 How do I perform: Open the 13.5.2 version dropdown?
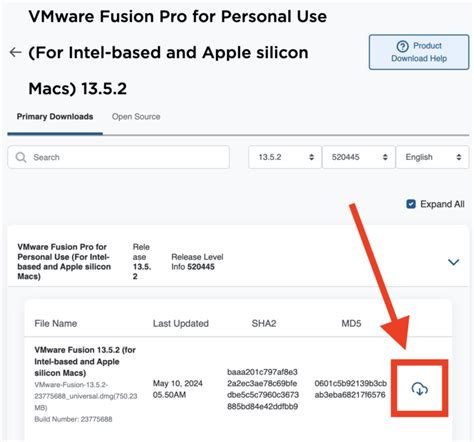click(285, 157)
